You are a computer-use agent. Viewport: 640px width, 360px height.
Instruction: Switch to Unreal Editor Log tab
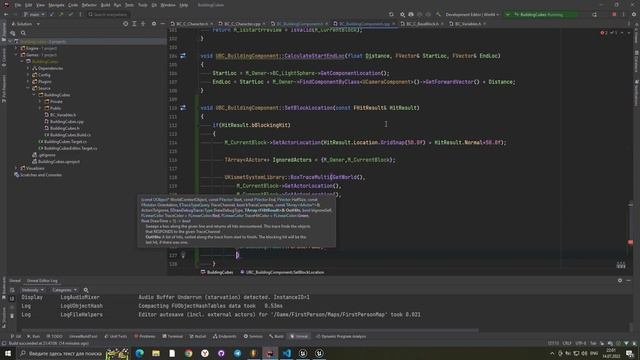(42, 281)
